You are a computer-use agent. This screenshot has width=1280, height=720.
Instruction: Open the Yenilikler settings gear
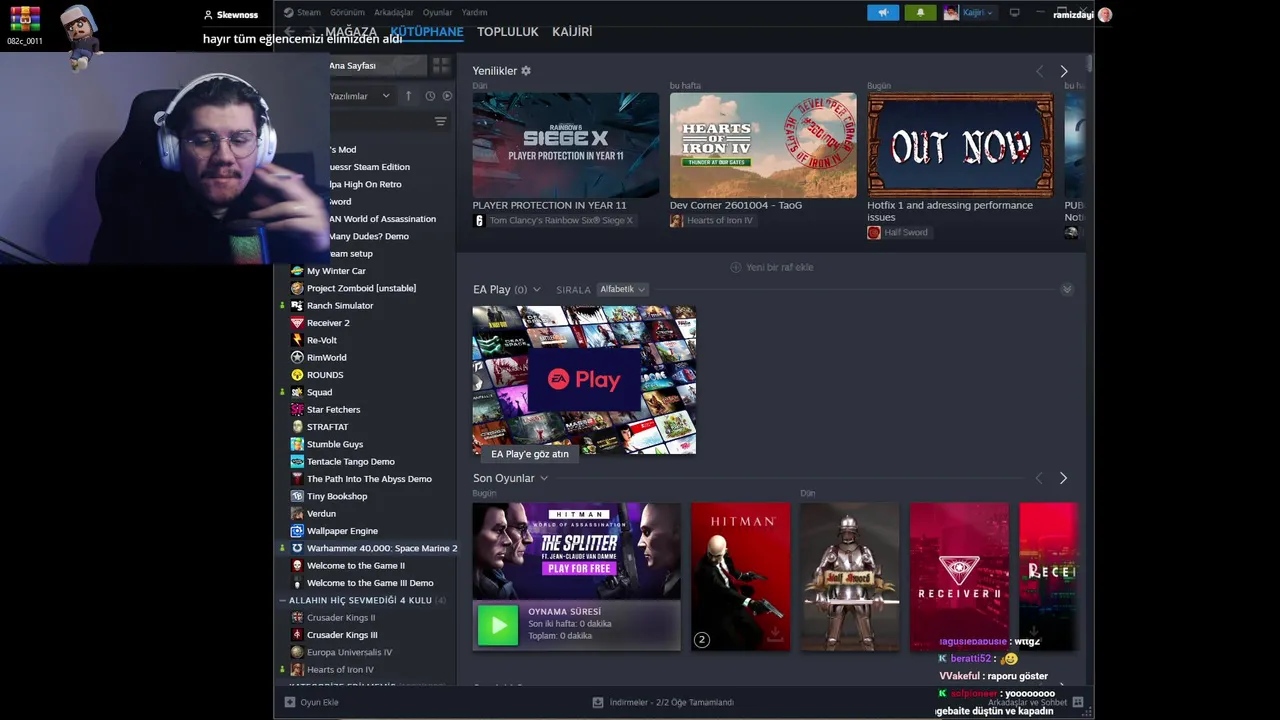point(526,71)
